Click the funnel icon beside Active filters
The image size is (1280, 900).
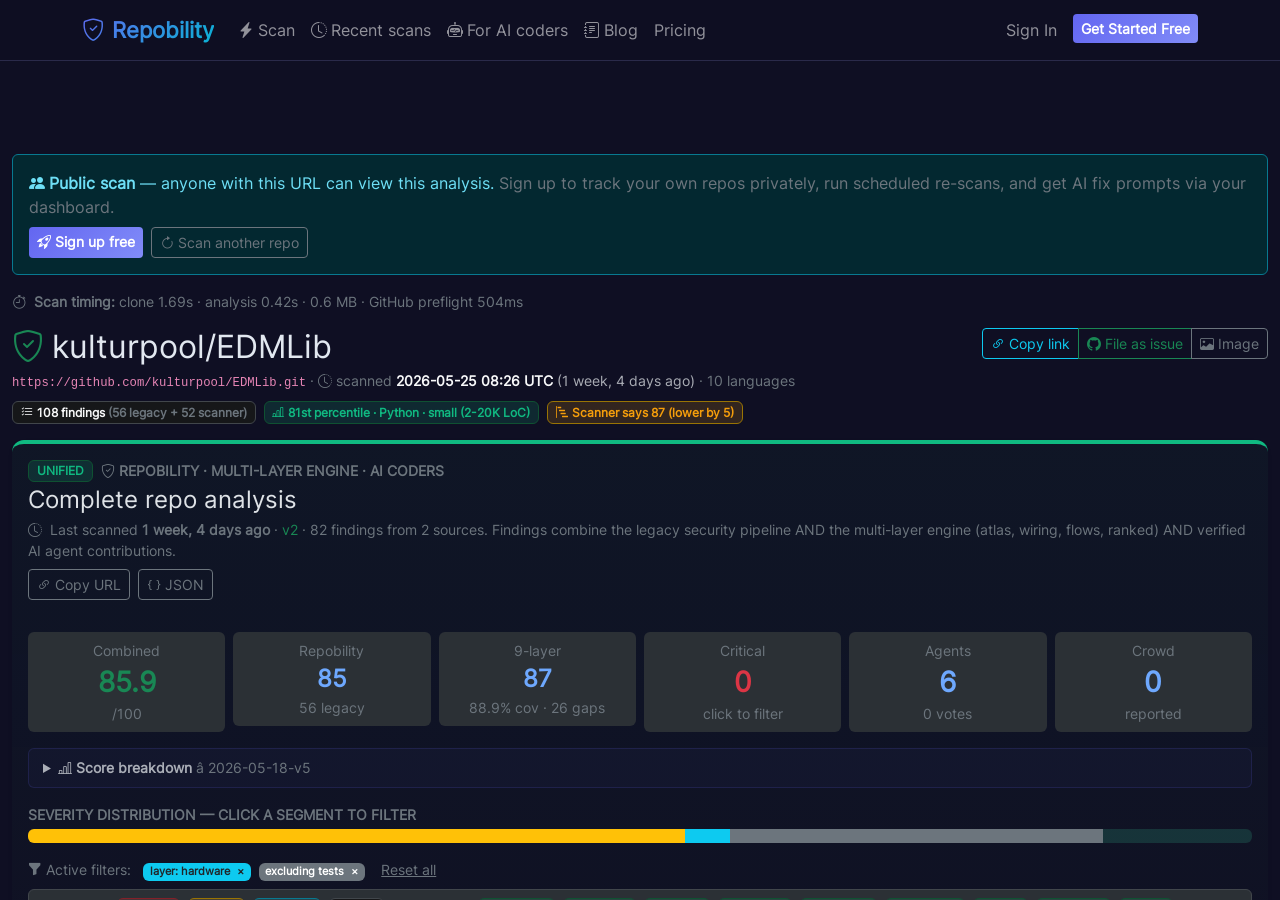coord(35,869)
